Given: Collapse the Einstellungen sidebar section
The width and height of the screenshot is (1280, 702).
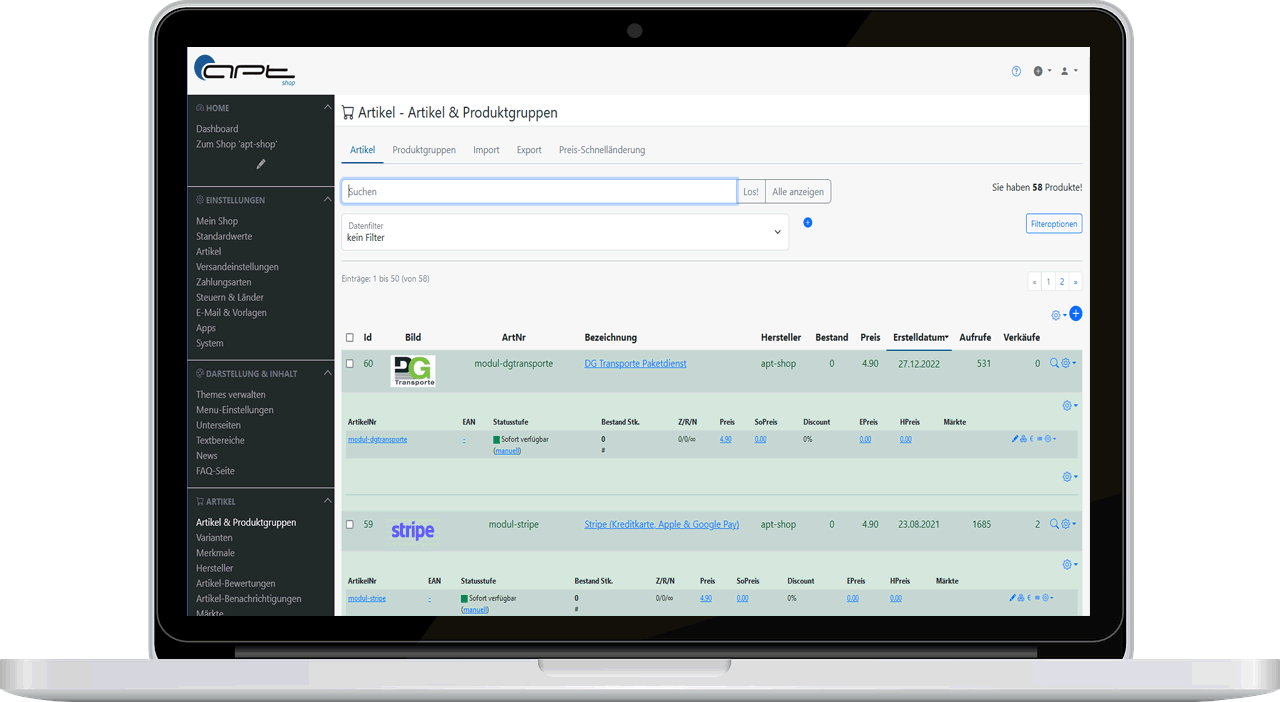Looking at the screenshot, I should 327,200.
